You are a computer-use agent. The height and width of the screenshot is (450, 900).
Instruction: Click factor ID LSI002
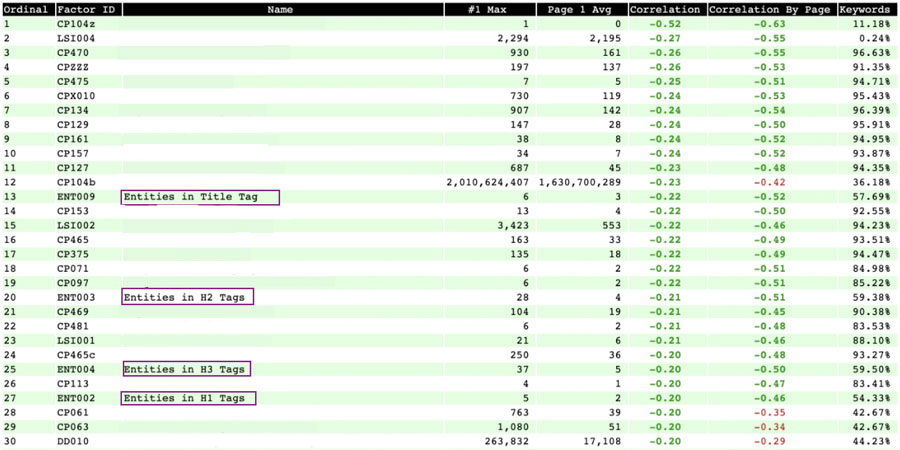(75, 226)
